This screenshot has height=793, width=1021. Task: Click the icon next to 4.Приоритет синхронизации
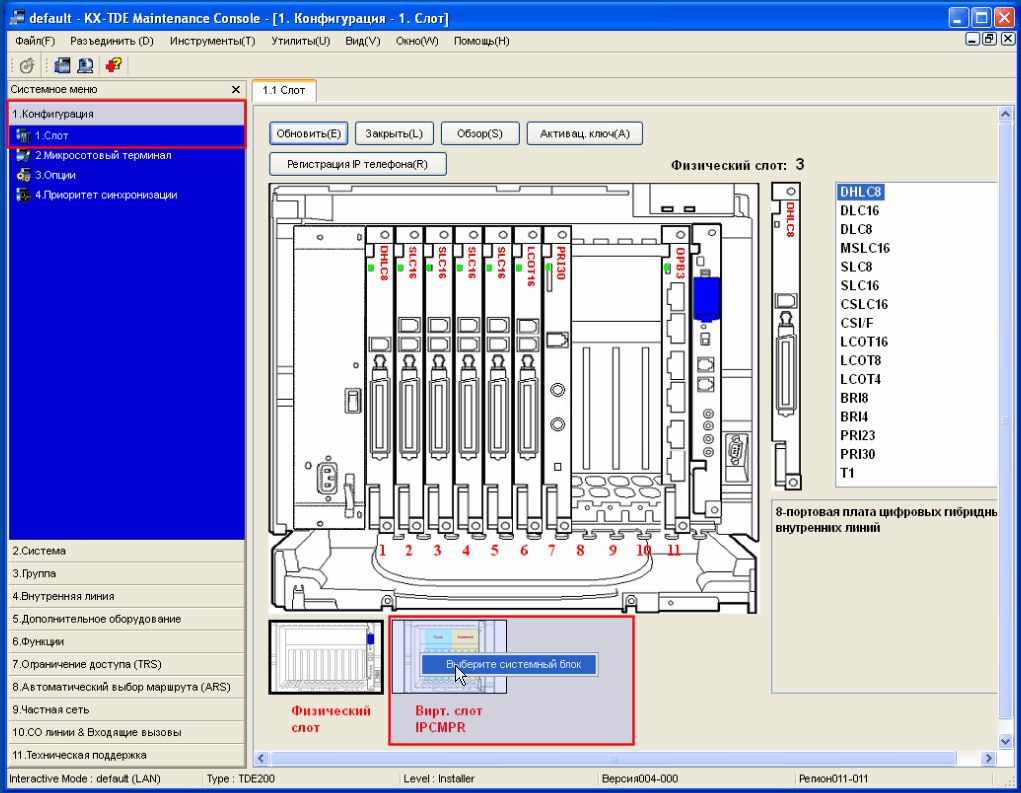(23, 195)
